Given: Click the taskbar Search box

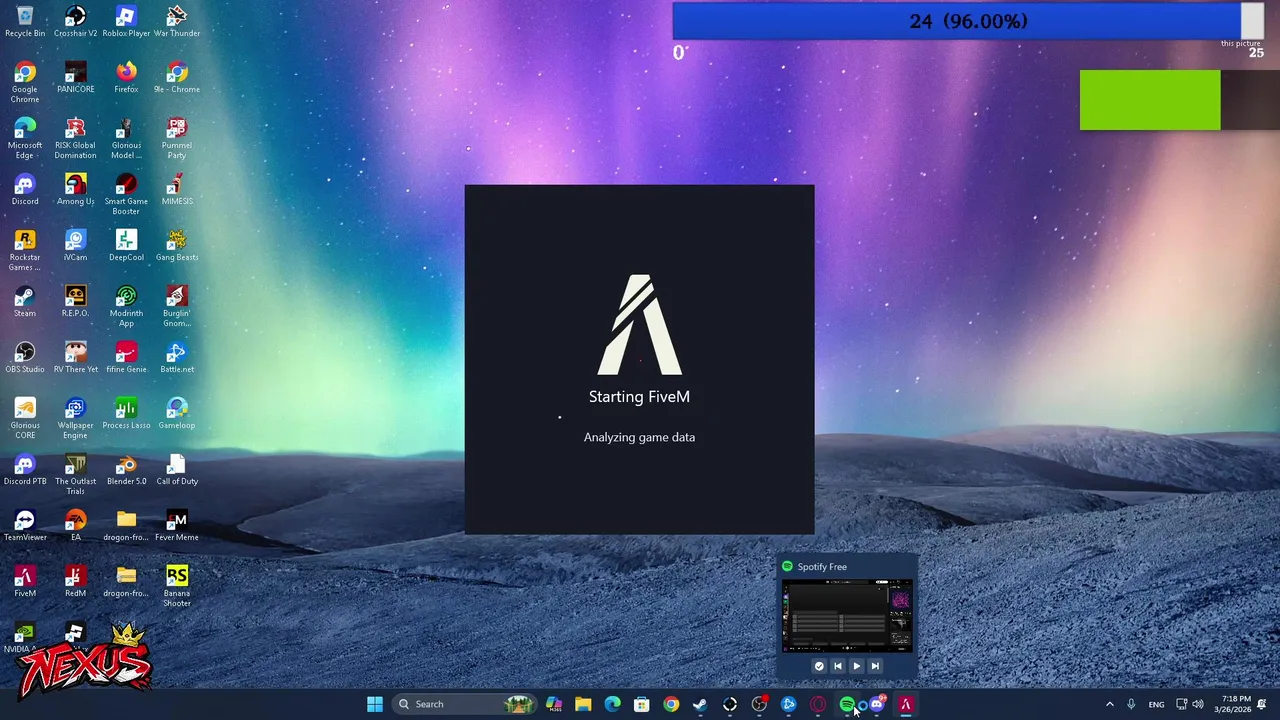Looking at the screenshot, I should (465, 704).
